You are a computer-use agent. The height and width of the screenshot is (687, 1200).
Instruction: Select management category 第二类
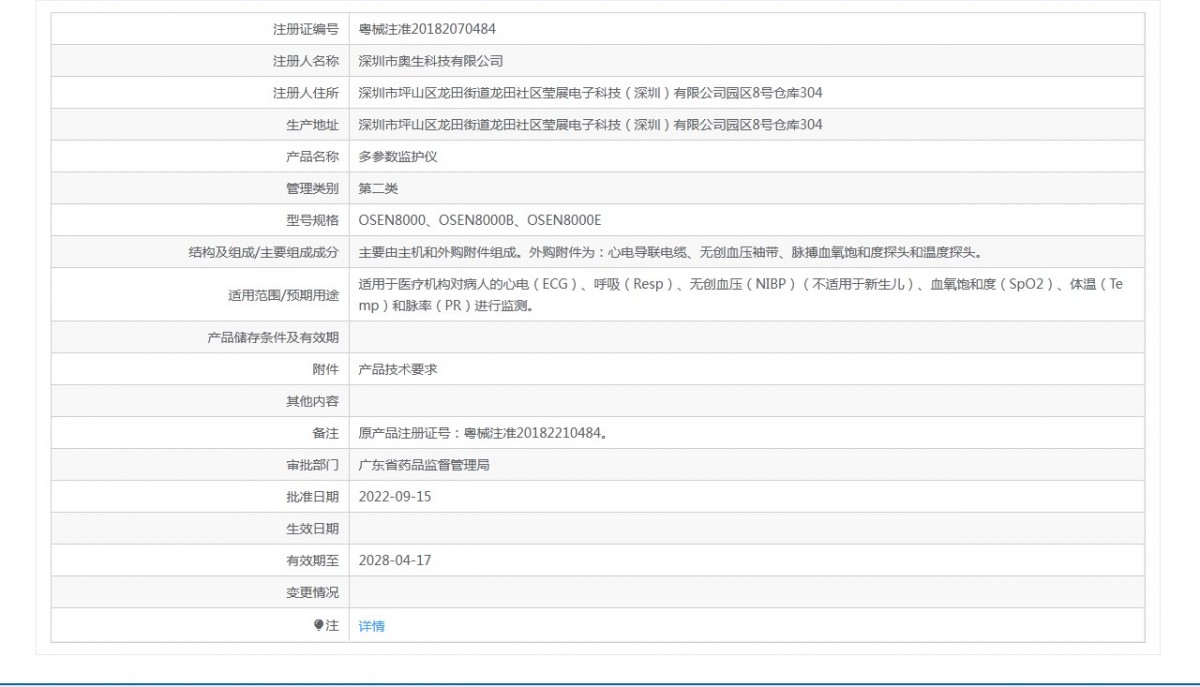pyautogui.click(x=378, y=189)
